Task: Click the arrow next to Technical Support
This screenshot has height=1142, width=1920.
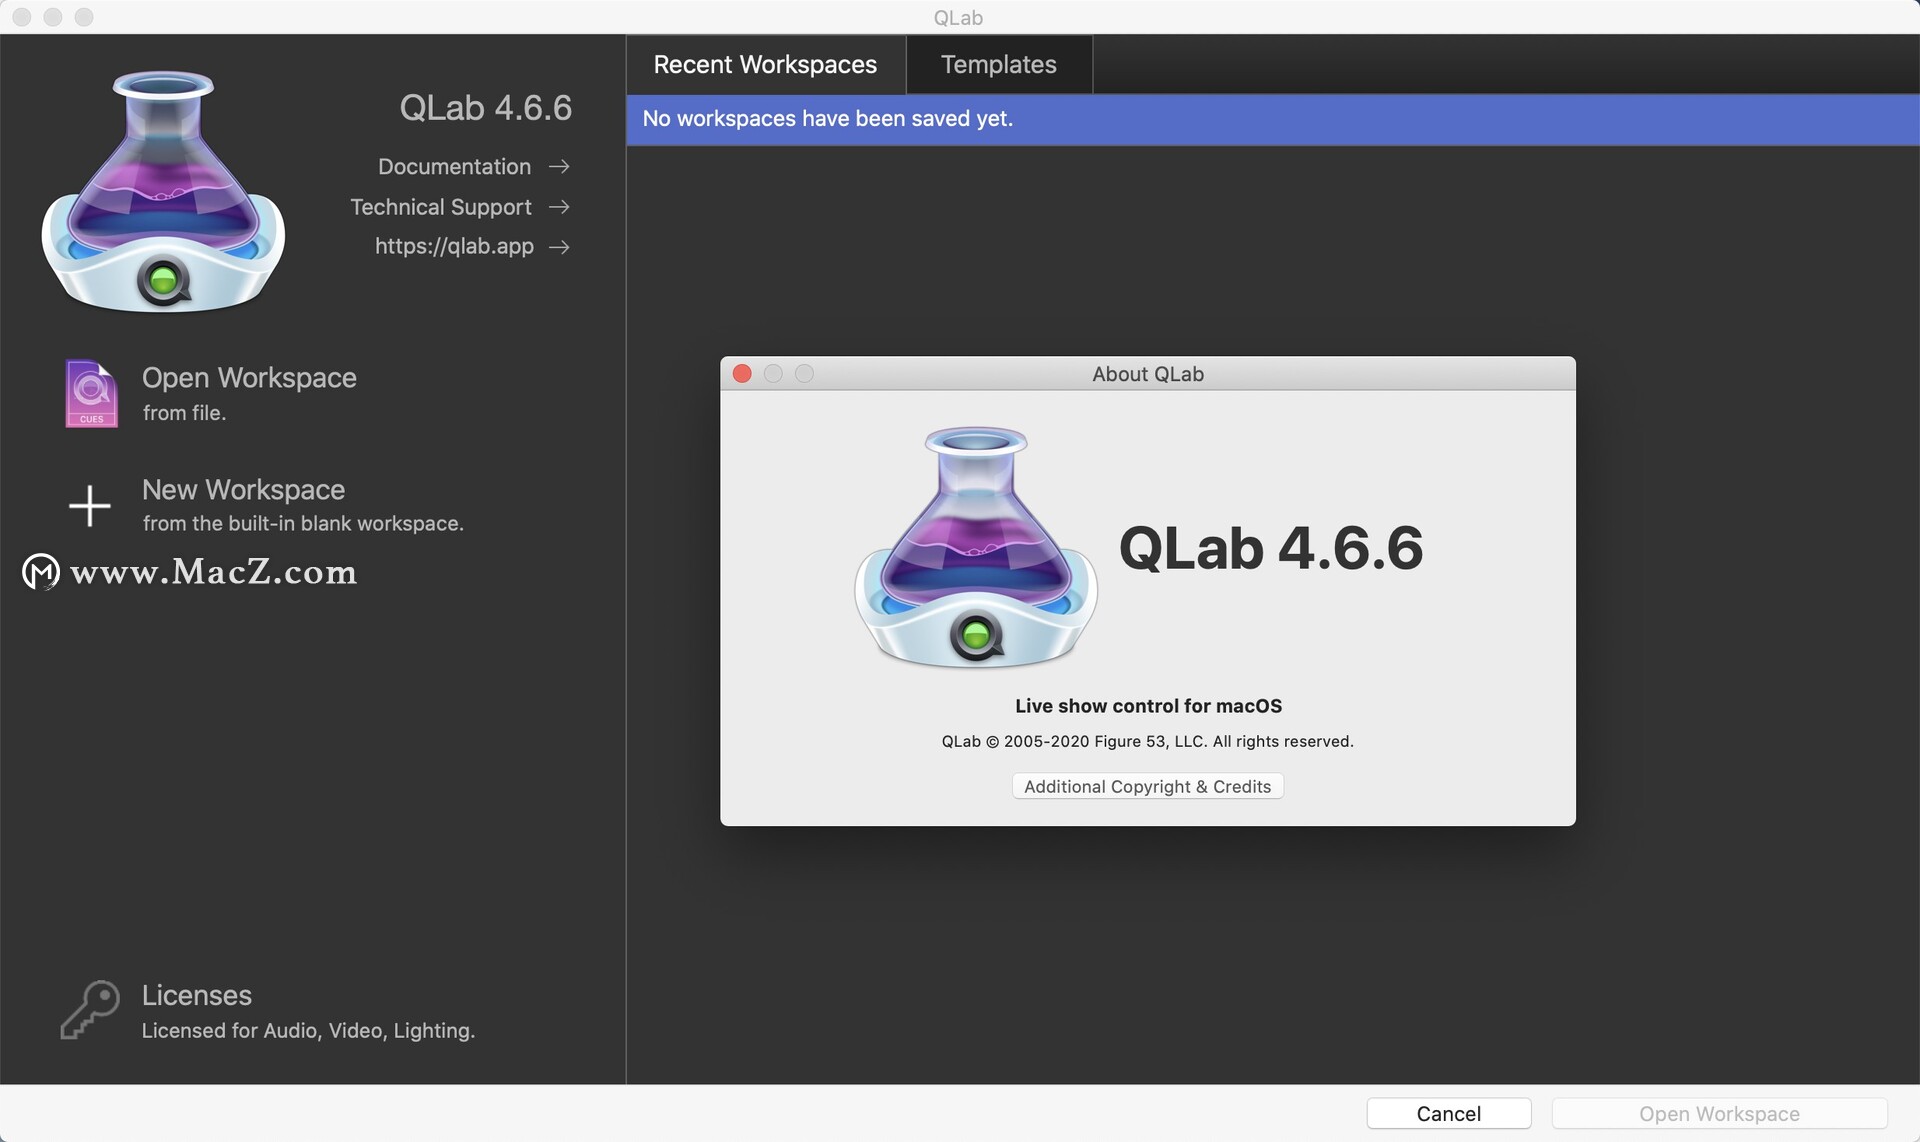Action: pyautogui.click(x=559, y=206)
